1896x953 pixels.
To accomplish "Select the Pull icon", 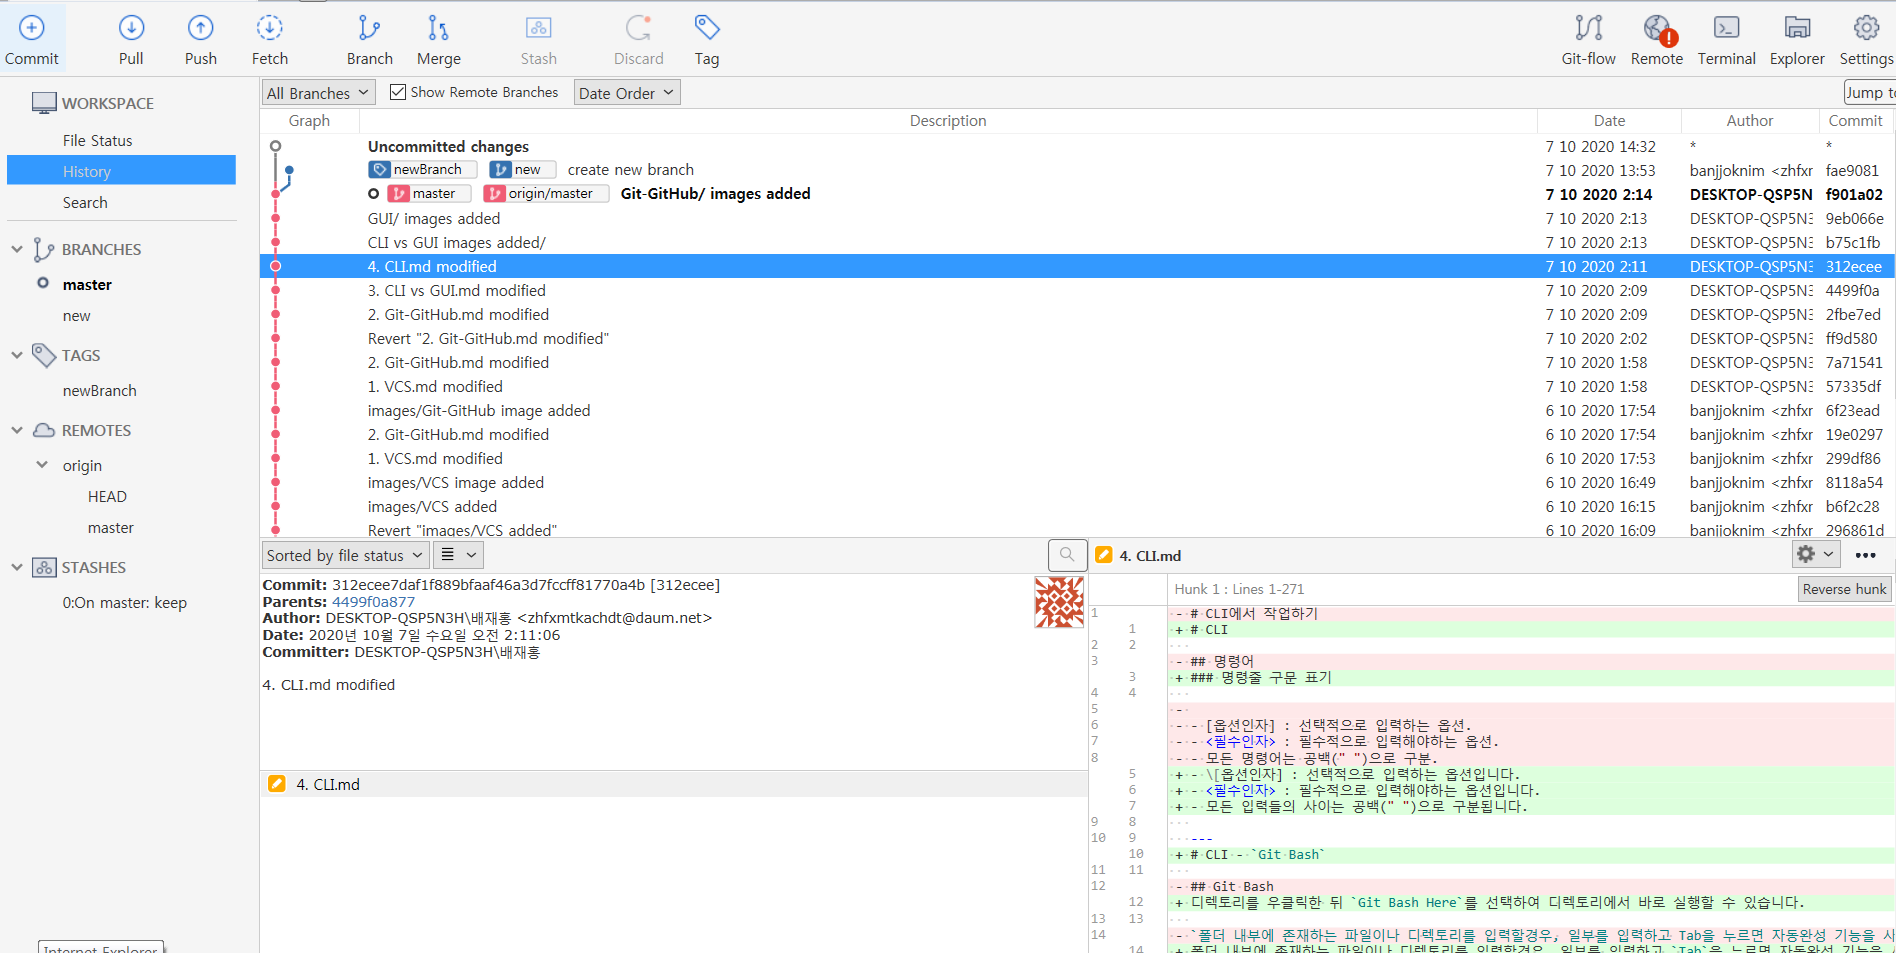I will click(x=131, y=38).
